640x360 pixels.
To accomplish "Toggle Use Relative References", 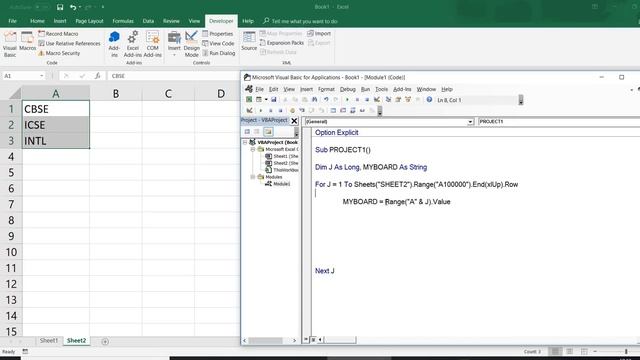I will pos(69,43).
